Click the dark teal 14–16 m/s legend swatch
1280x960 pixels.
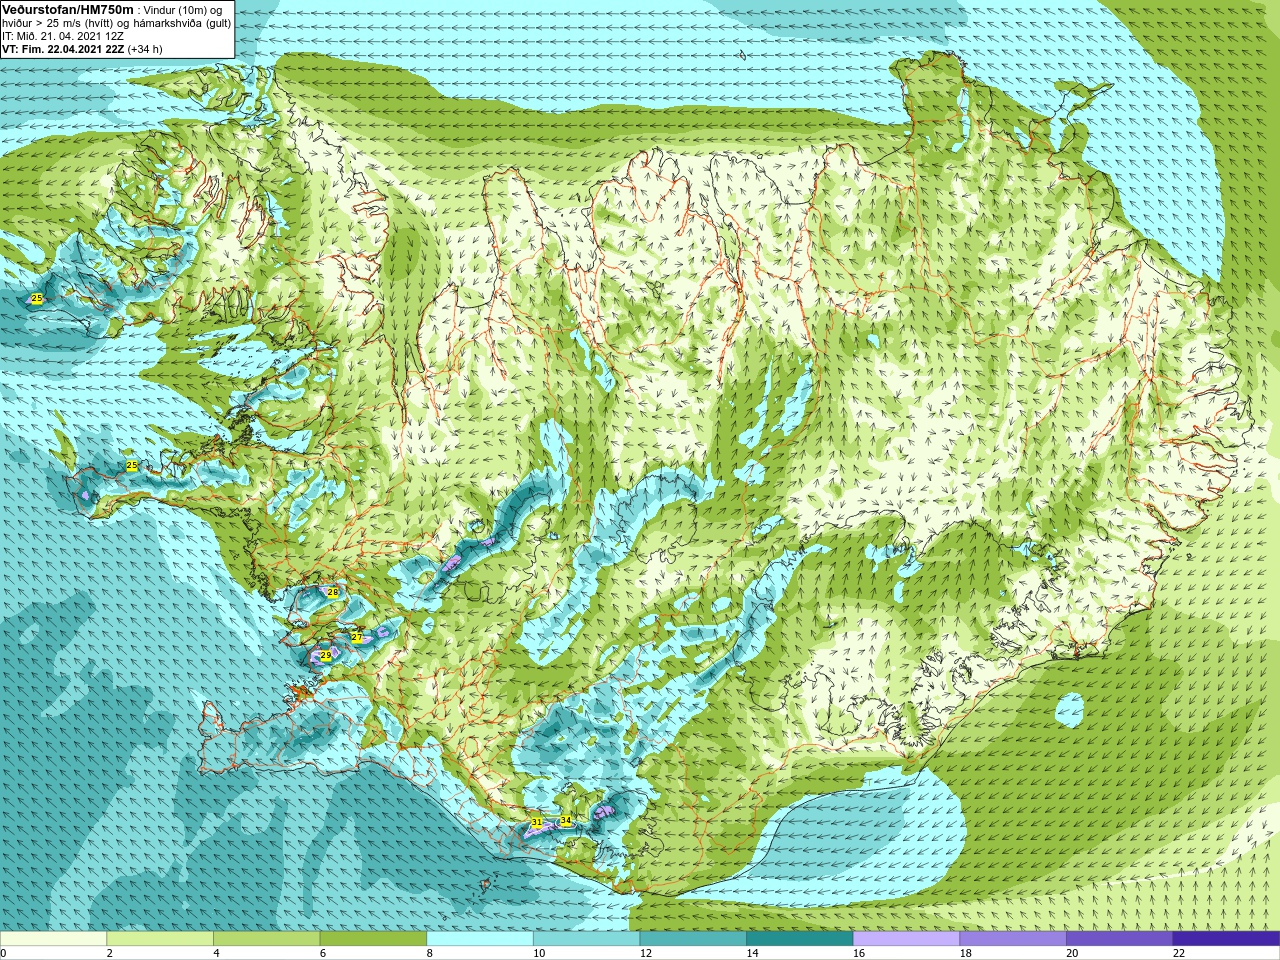click(800, 939)
